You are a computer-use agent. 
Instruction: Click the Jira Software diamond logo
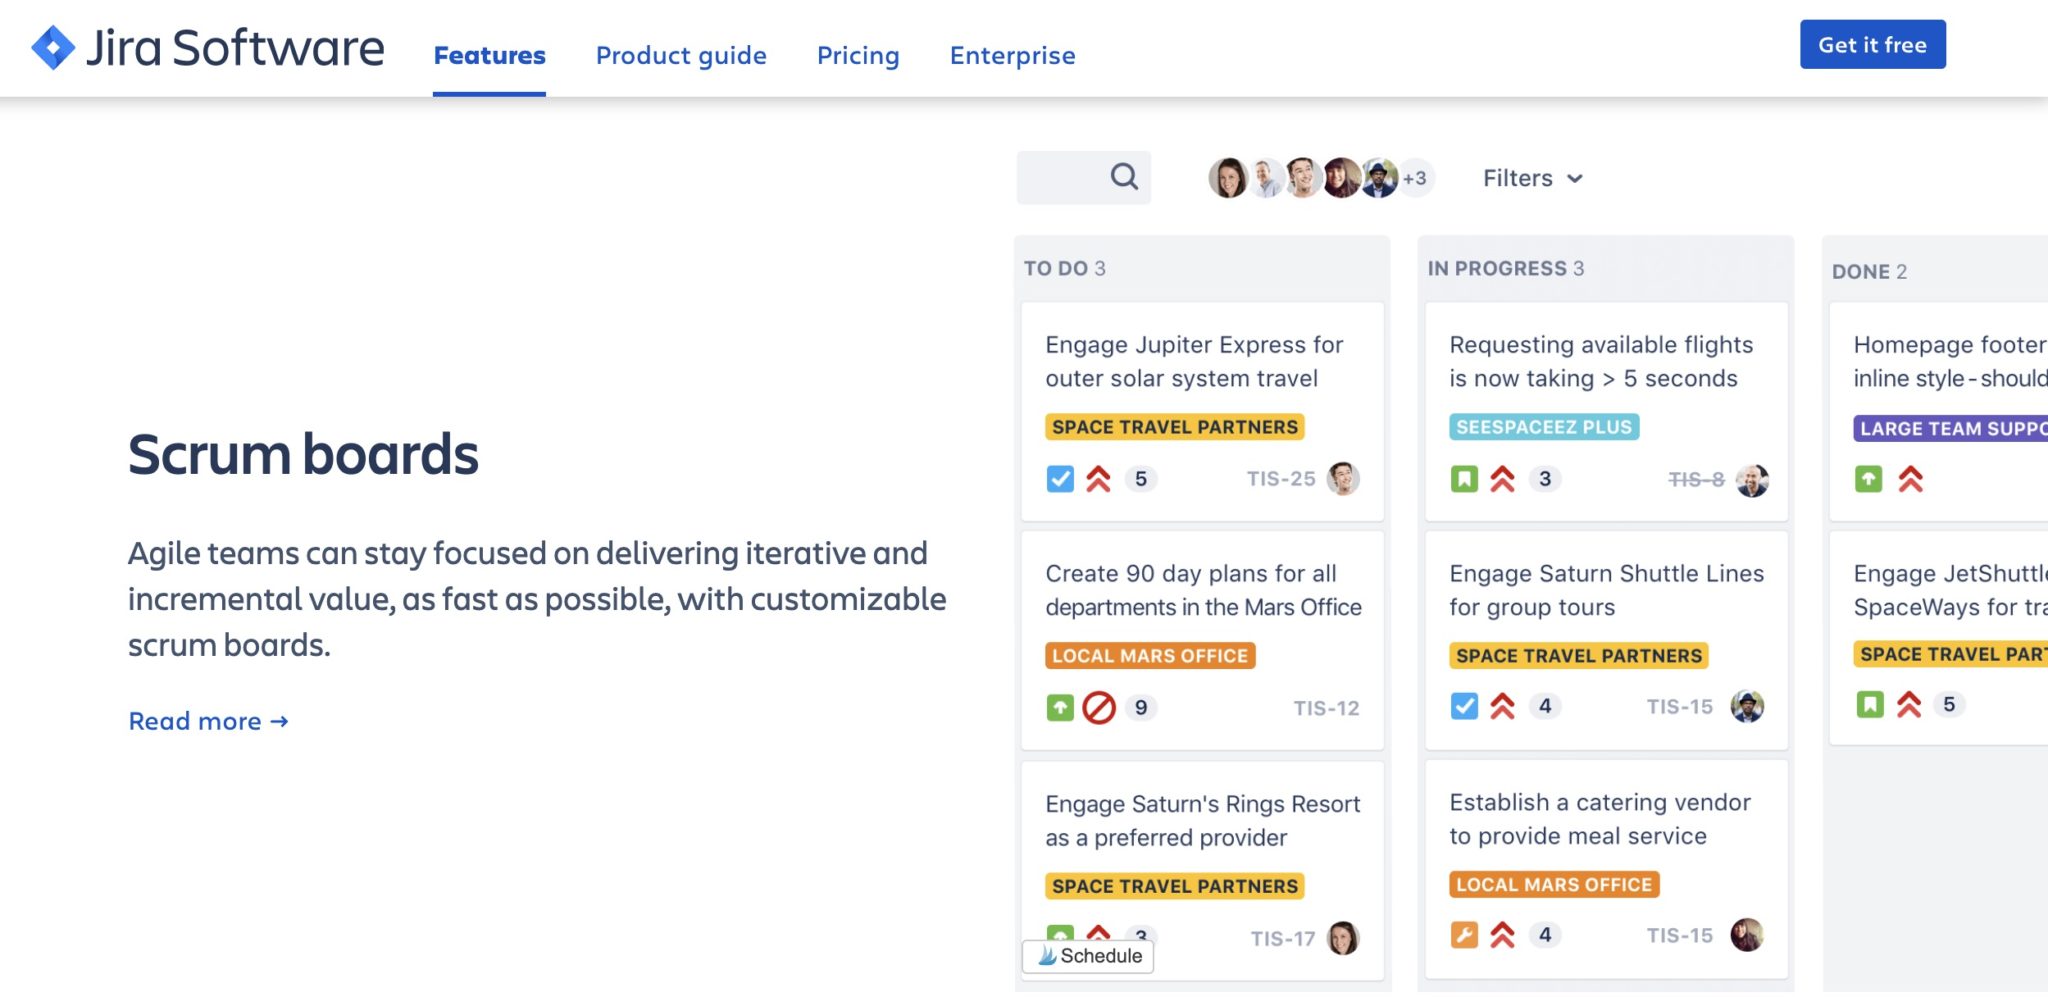pos(53,47)
